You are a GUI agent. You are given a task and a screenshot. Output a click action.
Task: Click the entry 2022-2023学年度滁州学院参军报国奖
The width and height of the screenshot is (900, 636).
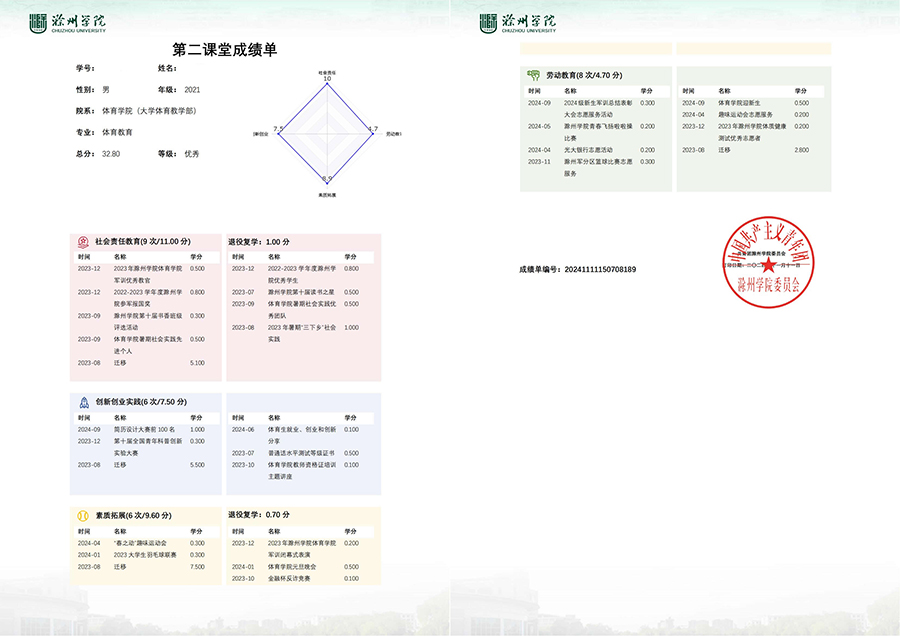point(148,298)
